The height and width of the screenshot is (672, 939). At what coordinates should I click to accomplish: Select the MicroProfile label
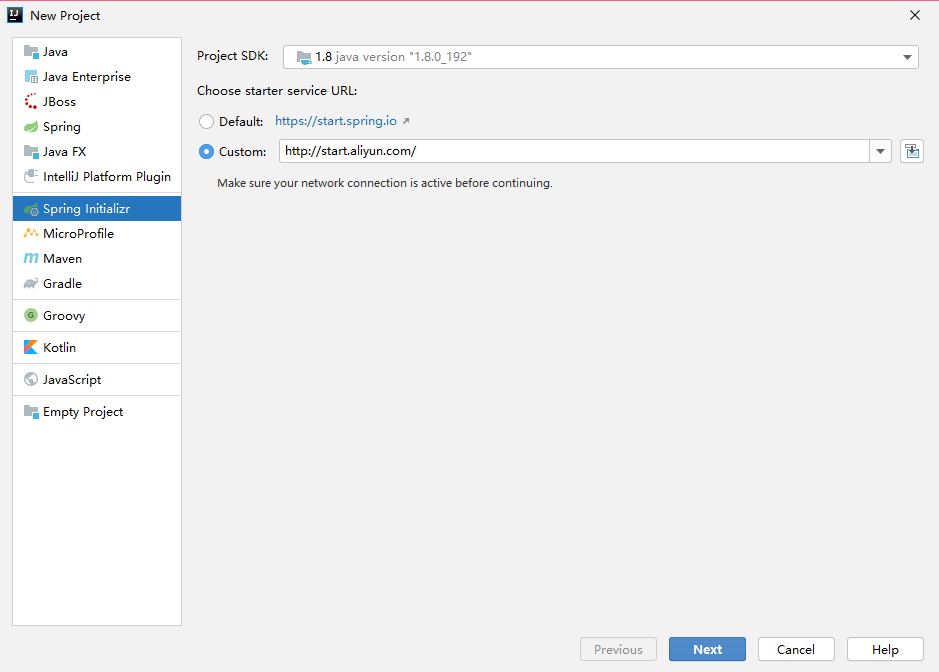point(78,234)
